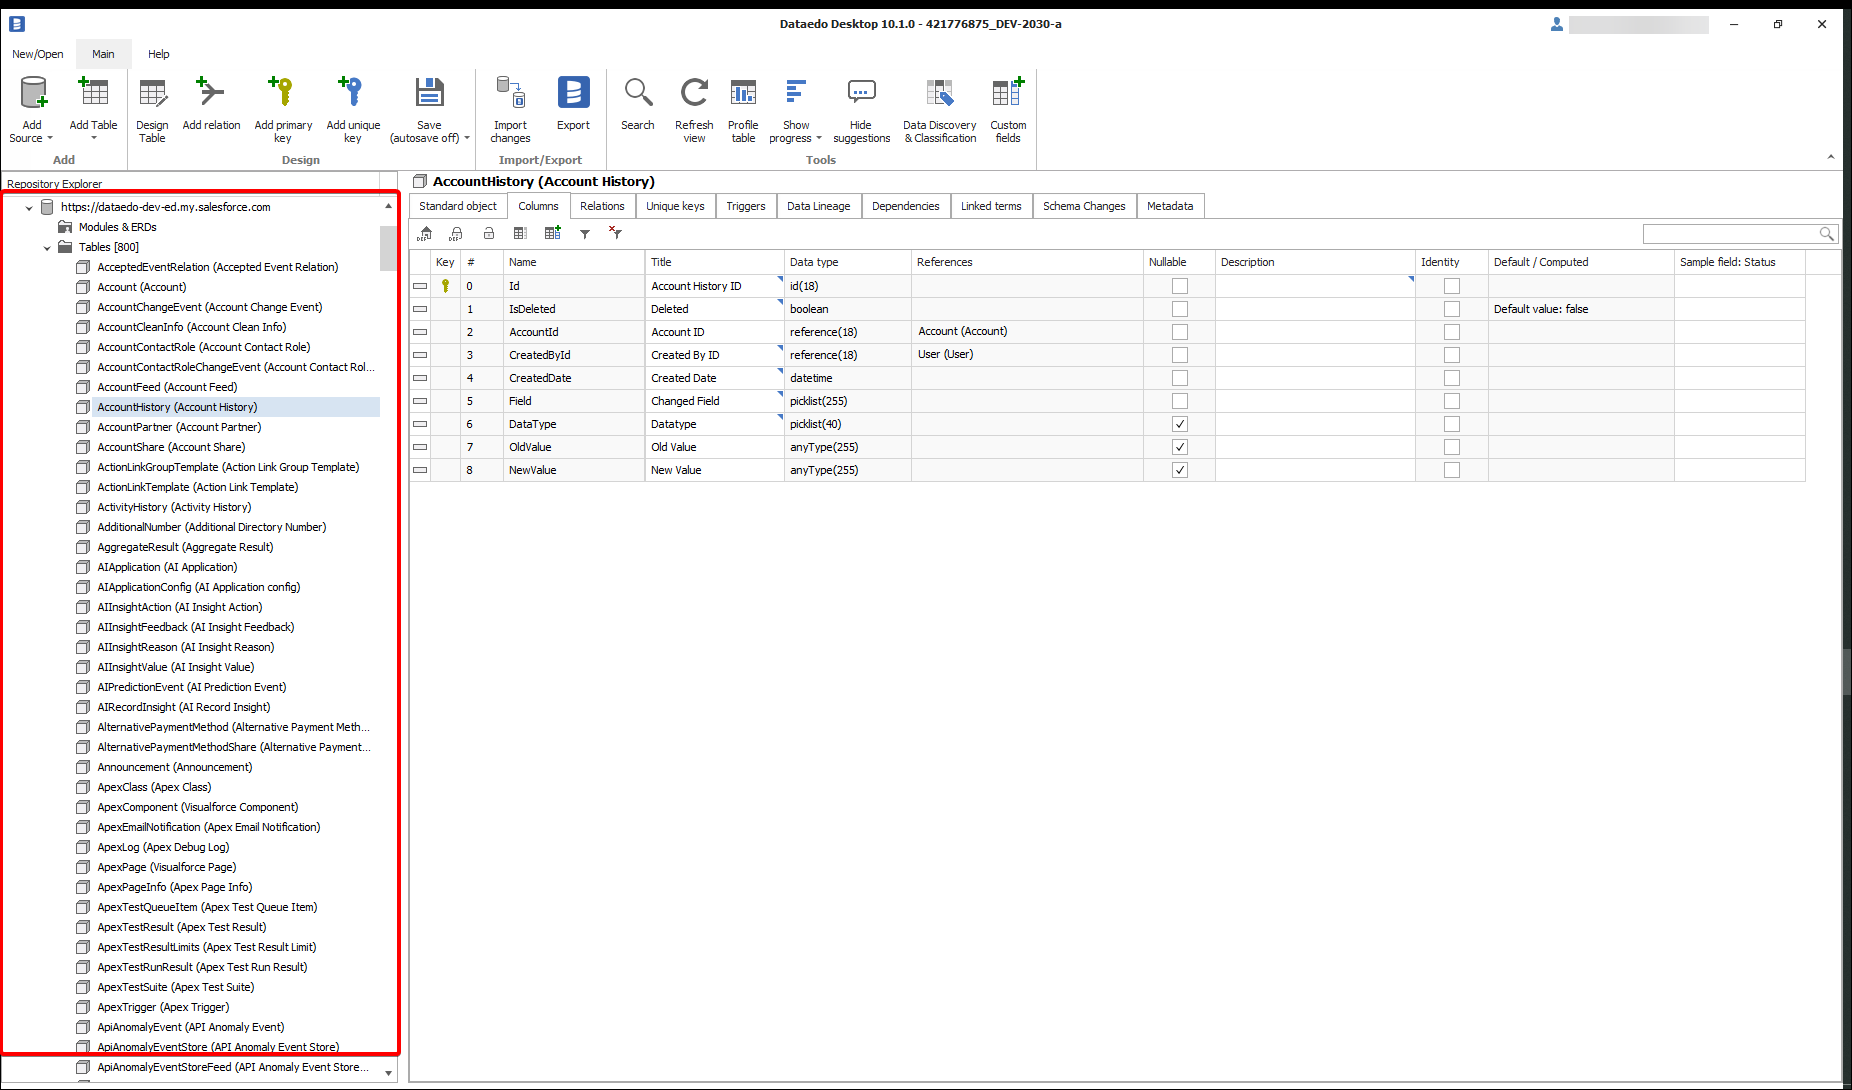Image resolution: width=1852 pixels, height=1090 pixels.
Task: Collapse the Tables [800] tree node
Action: [x=47, y=248]
